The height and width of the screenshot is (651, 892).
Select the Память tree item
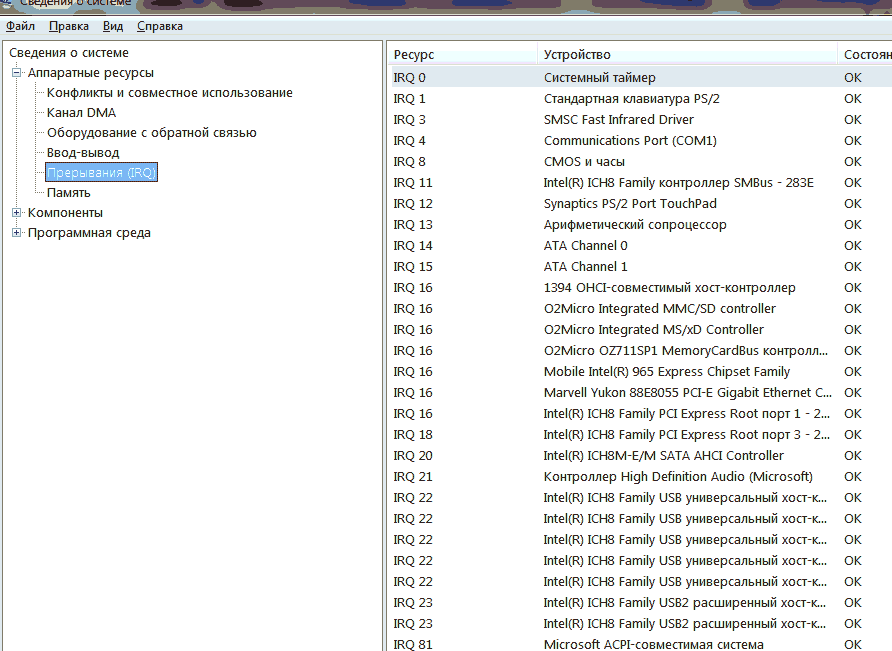[70, 191]
